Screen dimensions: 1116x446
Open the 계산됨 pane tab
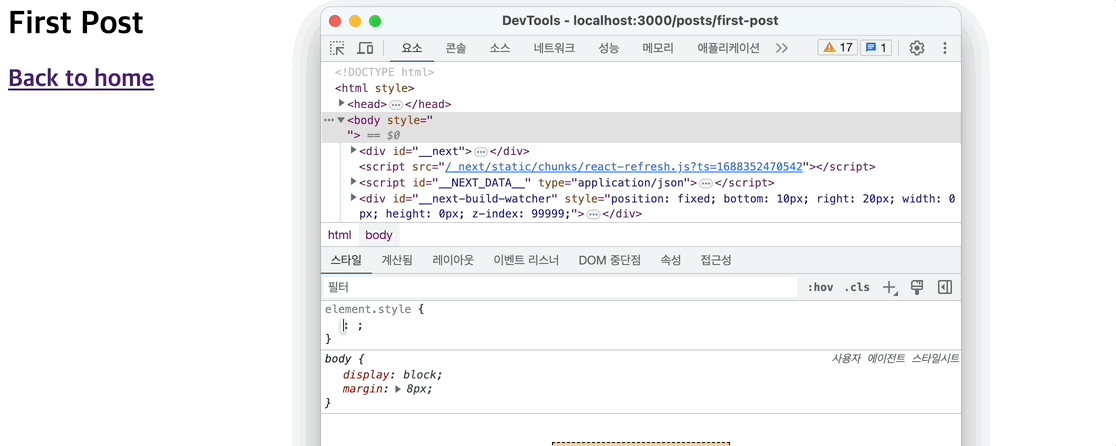tap(396, 260)
